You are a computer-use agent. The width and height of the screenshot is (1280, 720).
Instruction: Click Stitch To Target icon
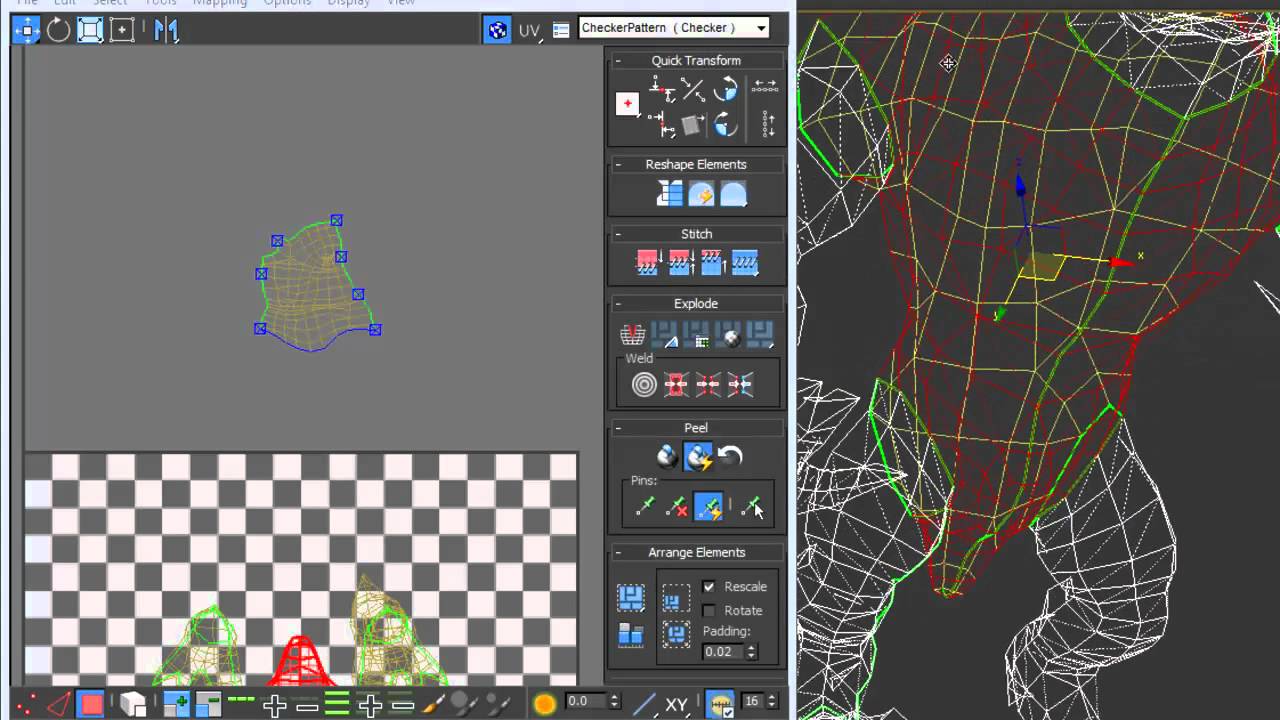(648, 263)
